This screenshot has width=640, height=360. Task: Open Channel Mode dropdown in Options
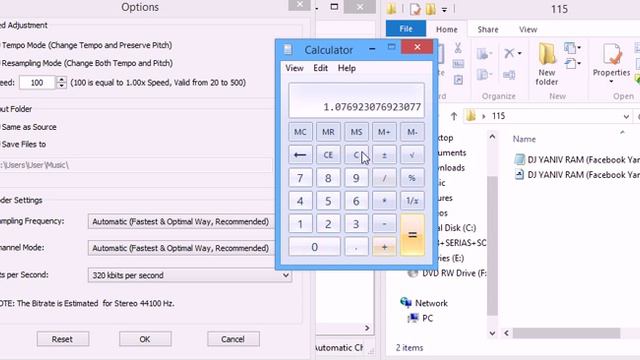point(182,248)
